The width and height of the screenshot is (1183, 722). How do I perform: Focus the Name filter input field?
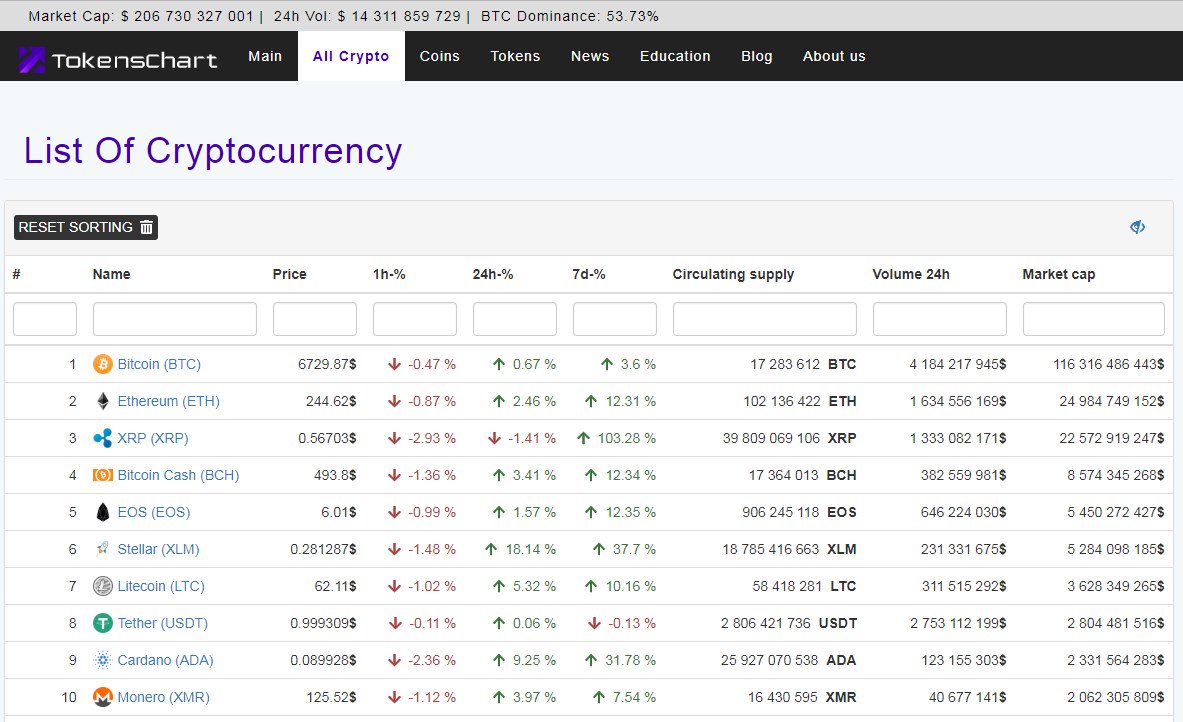175,319
